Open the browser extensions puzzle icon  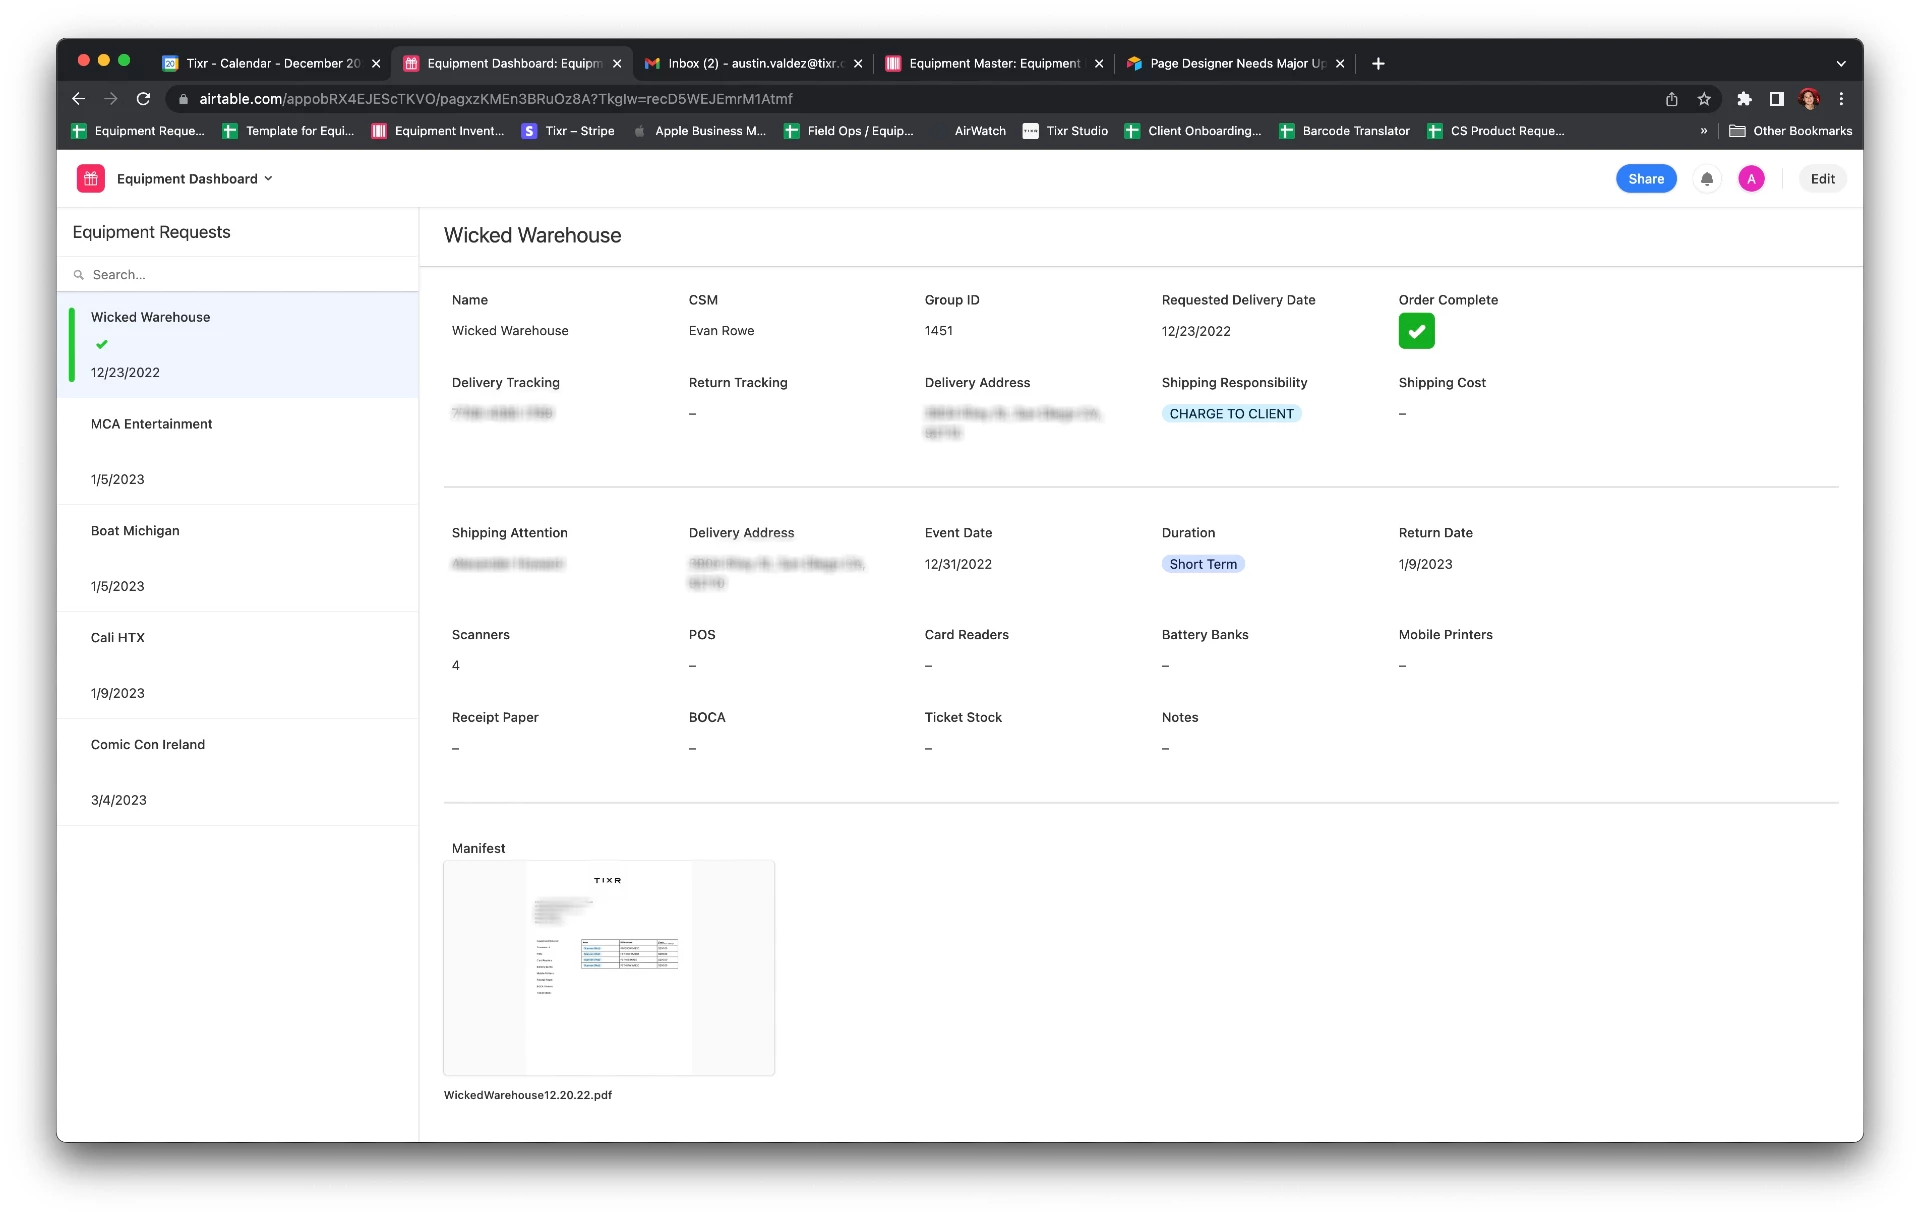tap(1744, 99)
